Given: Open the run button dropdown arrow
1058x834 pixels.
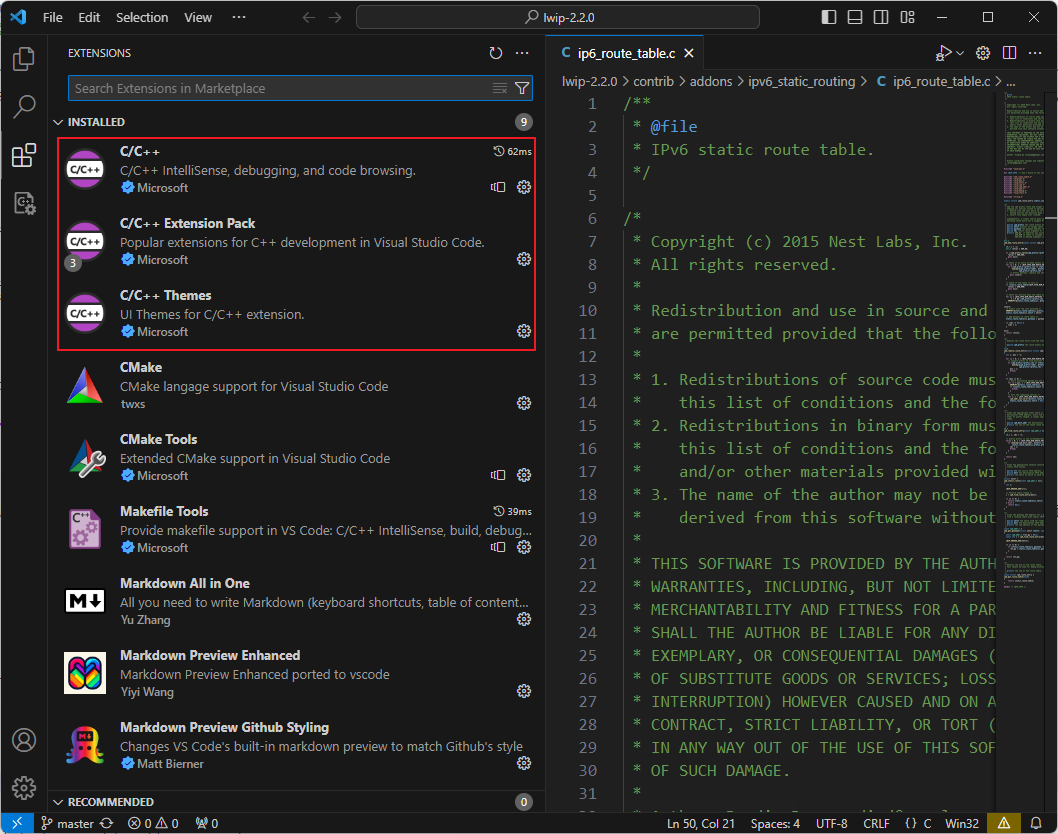Looking at the screenshot, I should click(960, 53).
